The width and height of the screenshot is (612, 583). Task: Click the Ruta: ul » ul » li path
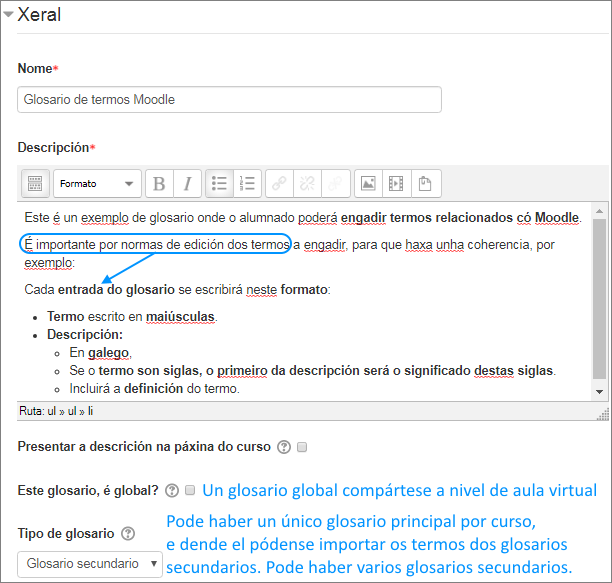56,411
